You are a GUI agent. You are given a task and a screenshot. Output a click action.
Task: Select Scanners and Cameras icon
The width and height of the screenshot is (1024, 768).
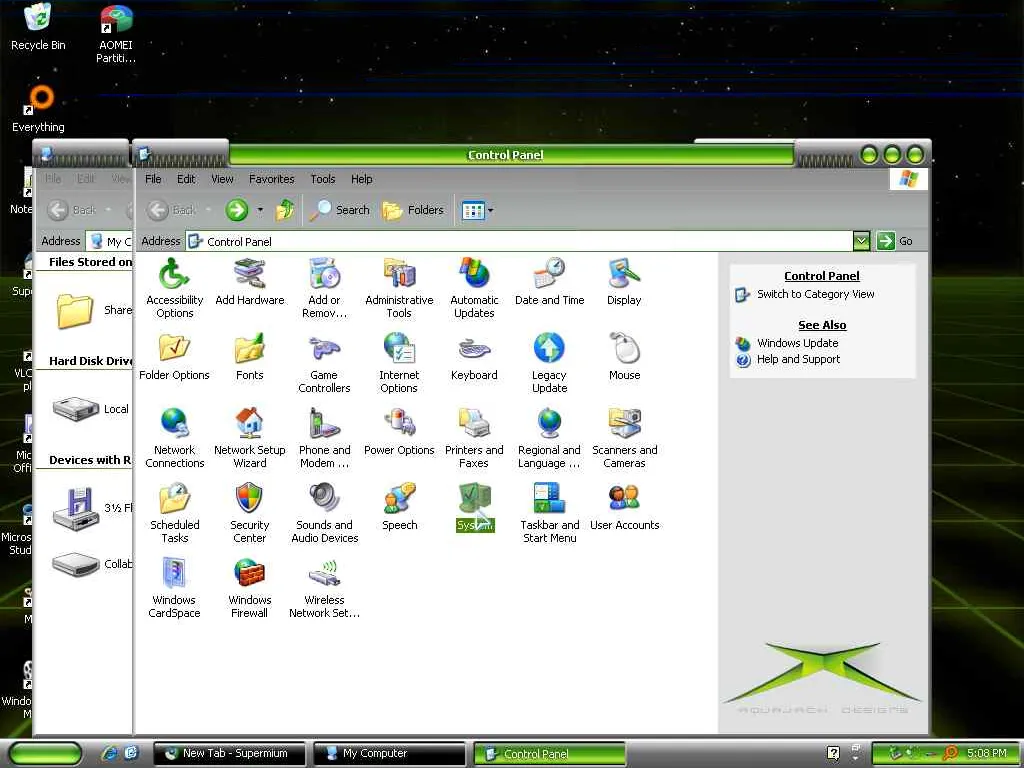pyautogui.click(x=624, y=438)
